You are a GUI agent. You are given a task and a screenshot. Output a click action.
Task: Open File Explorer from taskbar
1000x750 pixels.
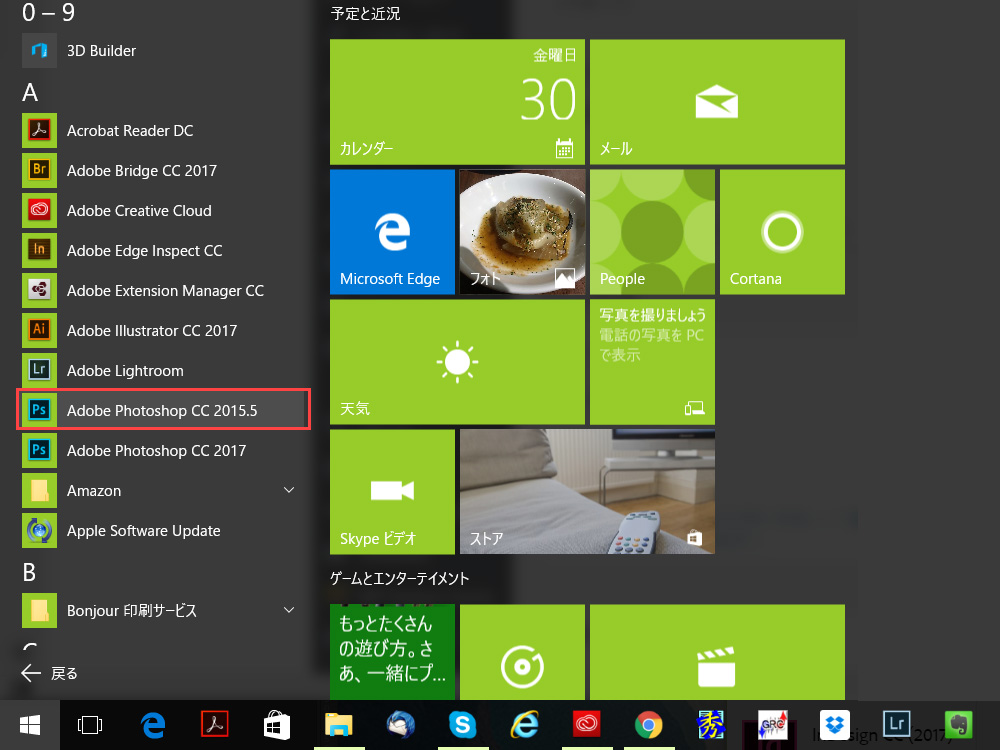(339, 725)
